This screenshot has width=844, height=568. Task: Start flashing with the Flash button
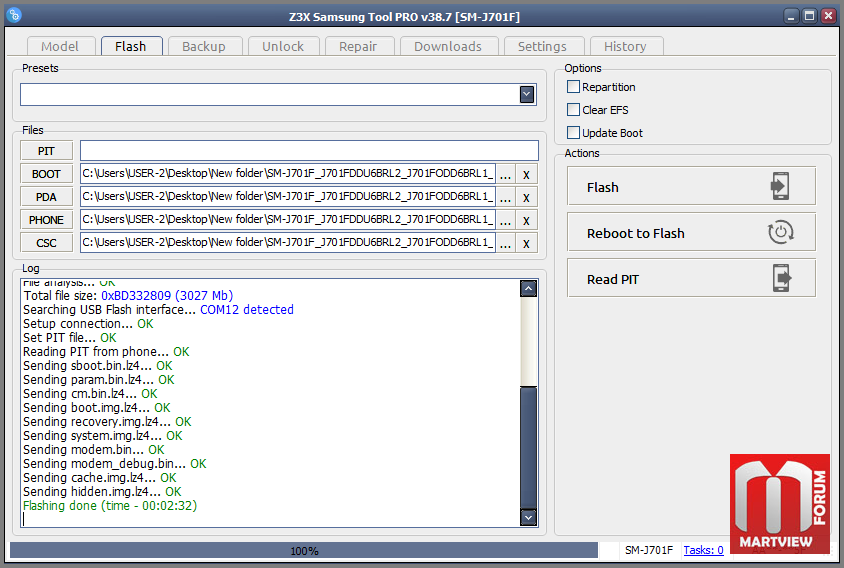coord(691,186)
